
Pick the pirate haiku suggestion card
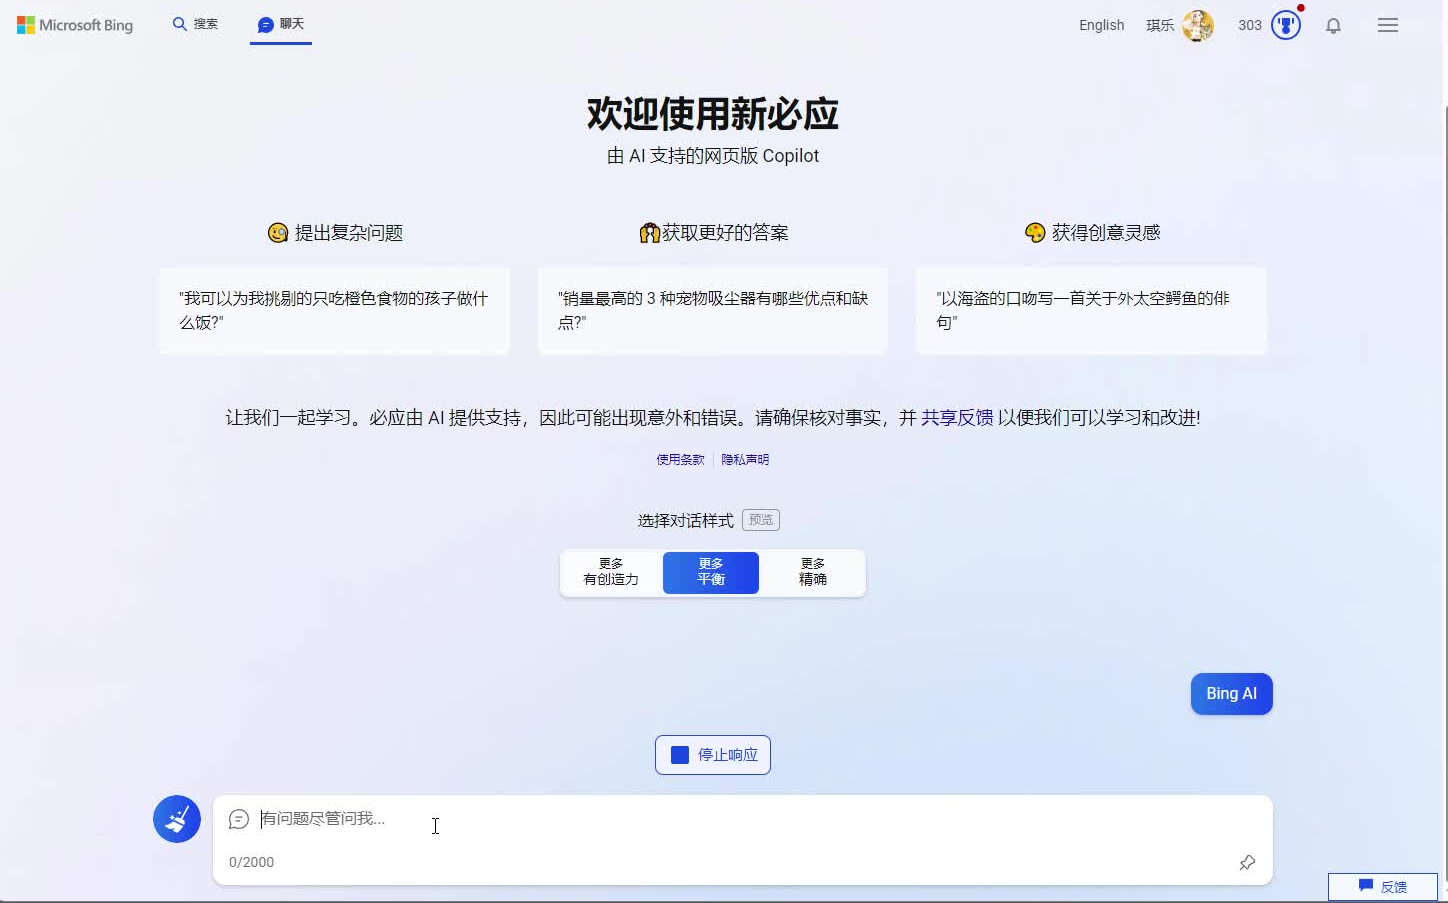[x=1091, y=310]
